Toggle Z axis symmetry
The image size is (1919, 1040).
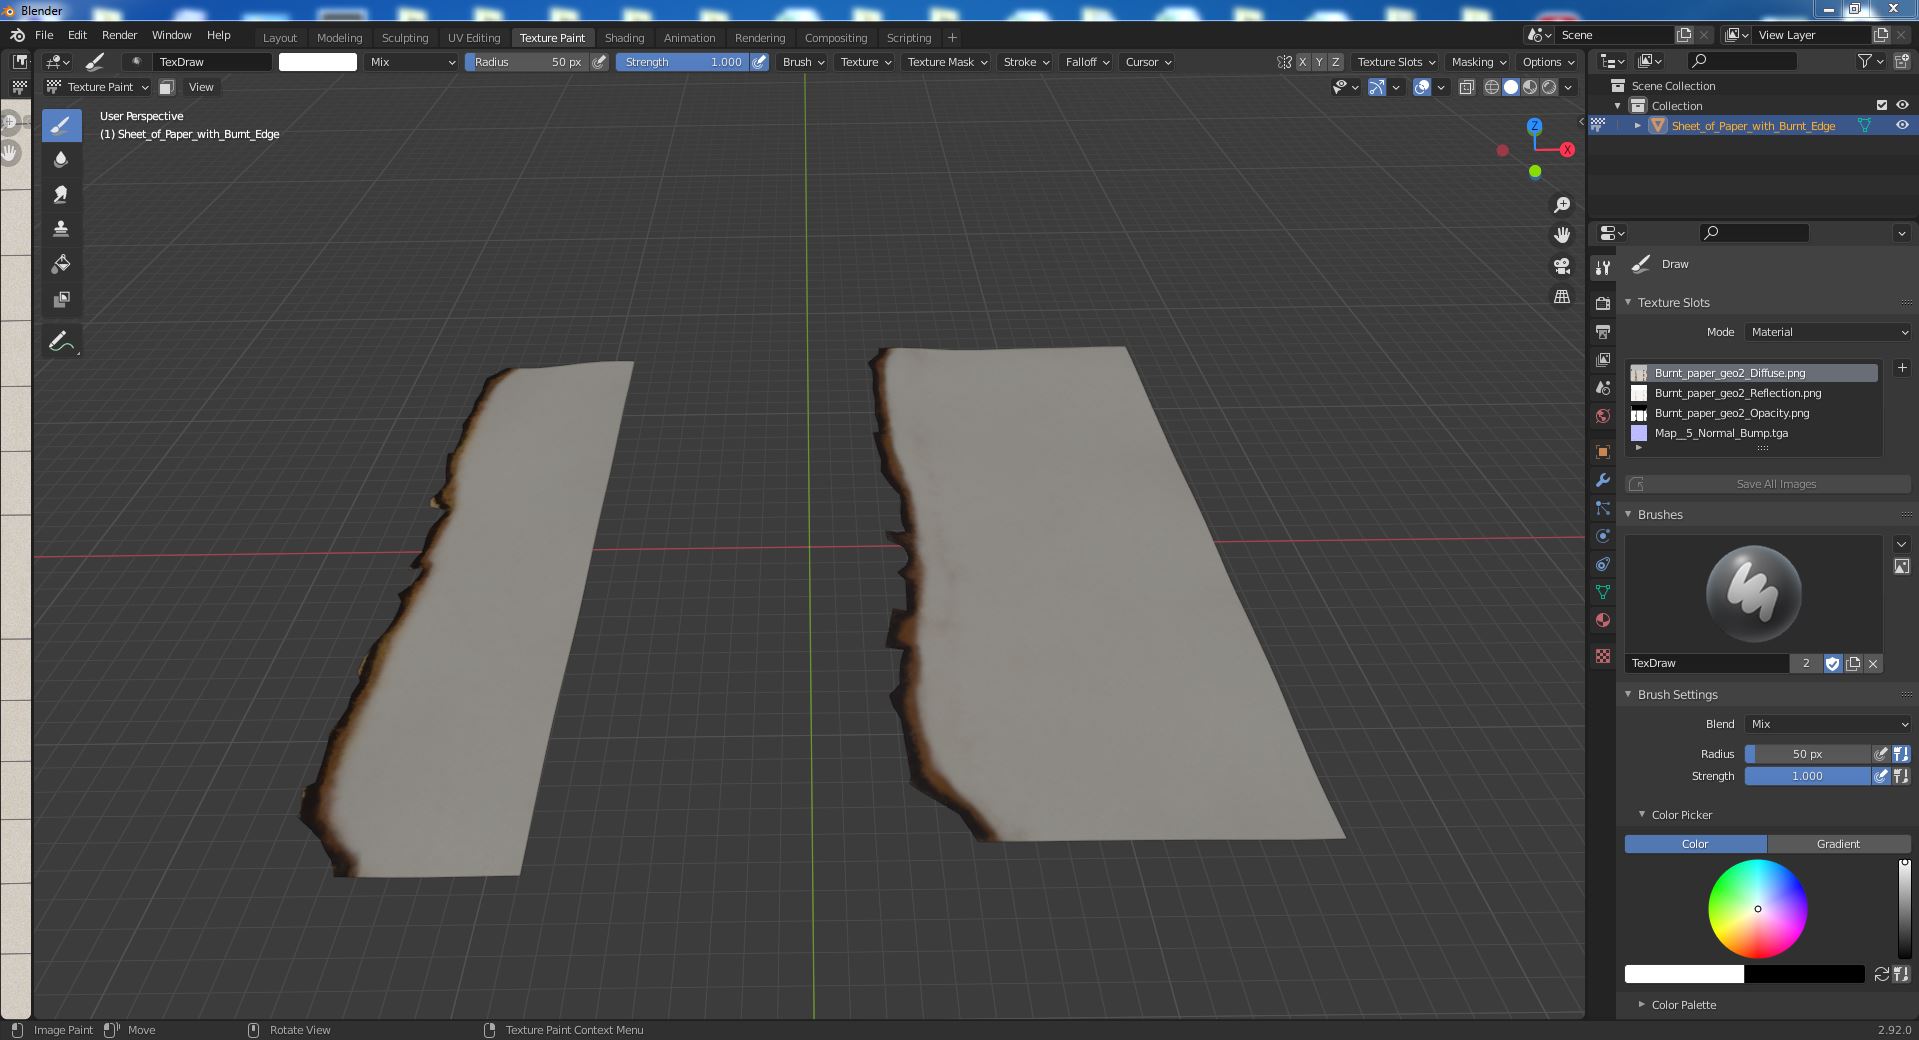click(x=1335, y=62)
